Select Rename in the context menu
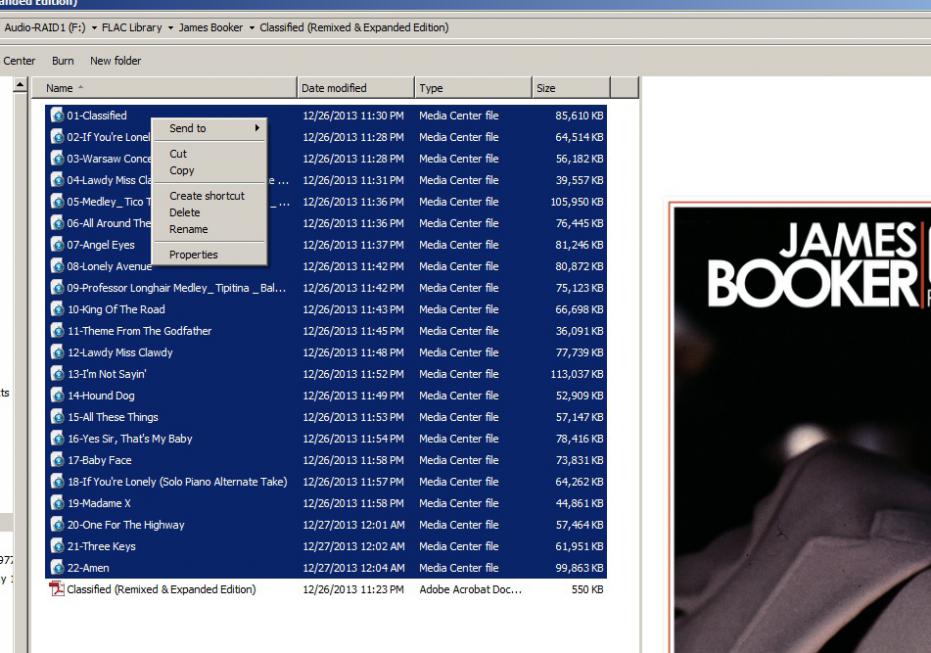The image size is (931, 653). (188, 229)
